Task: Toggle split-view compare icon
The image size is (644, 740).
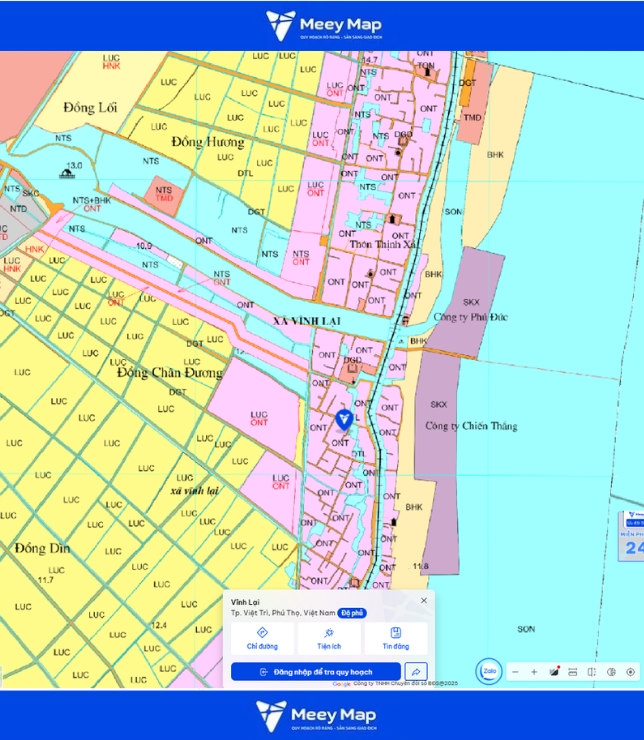Action: [592, 672]
